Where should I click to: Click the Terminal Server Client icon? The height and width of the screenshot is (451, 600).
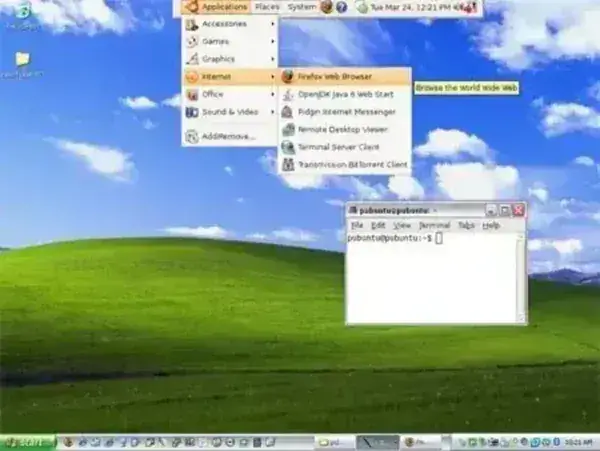(288, 147)
